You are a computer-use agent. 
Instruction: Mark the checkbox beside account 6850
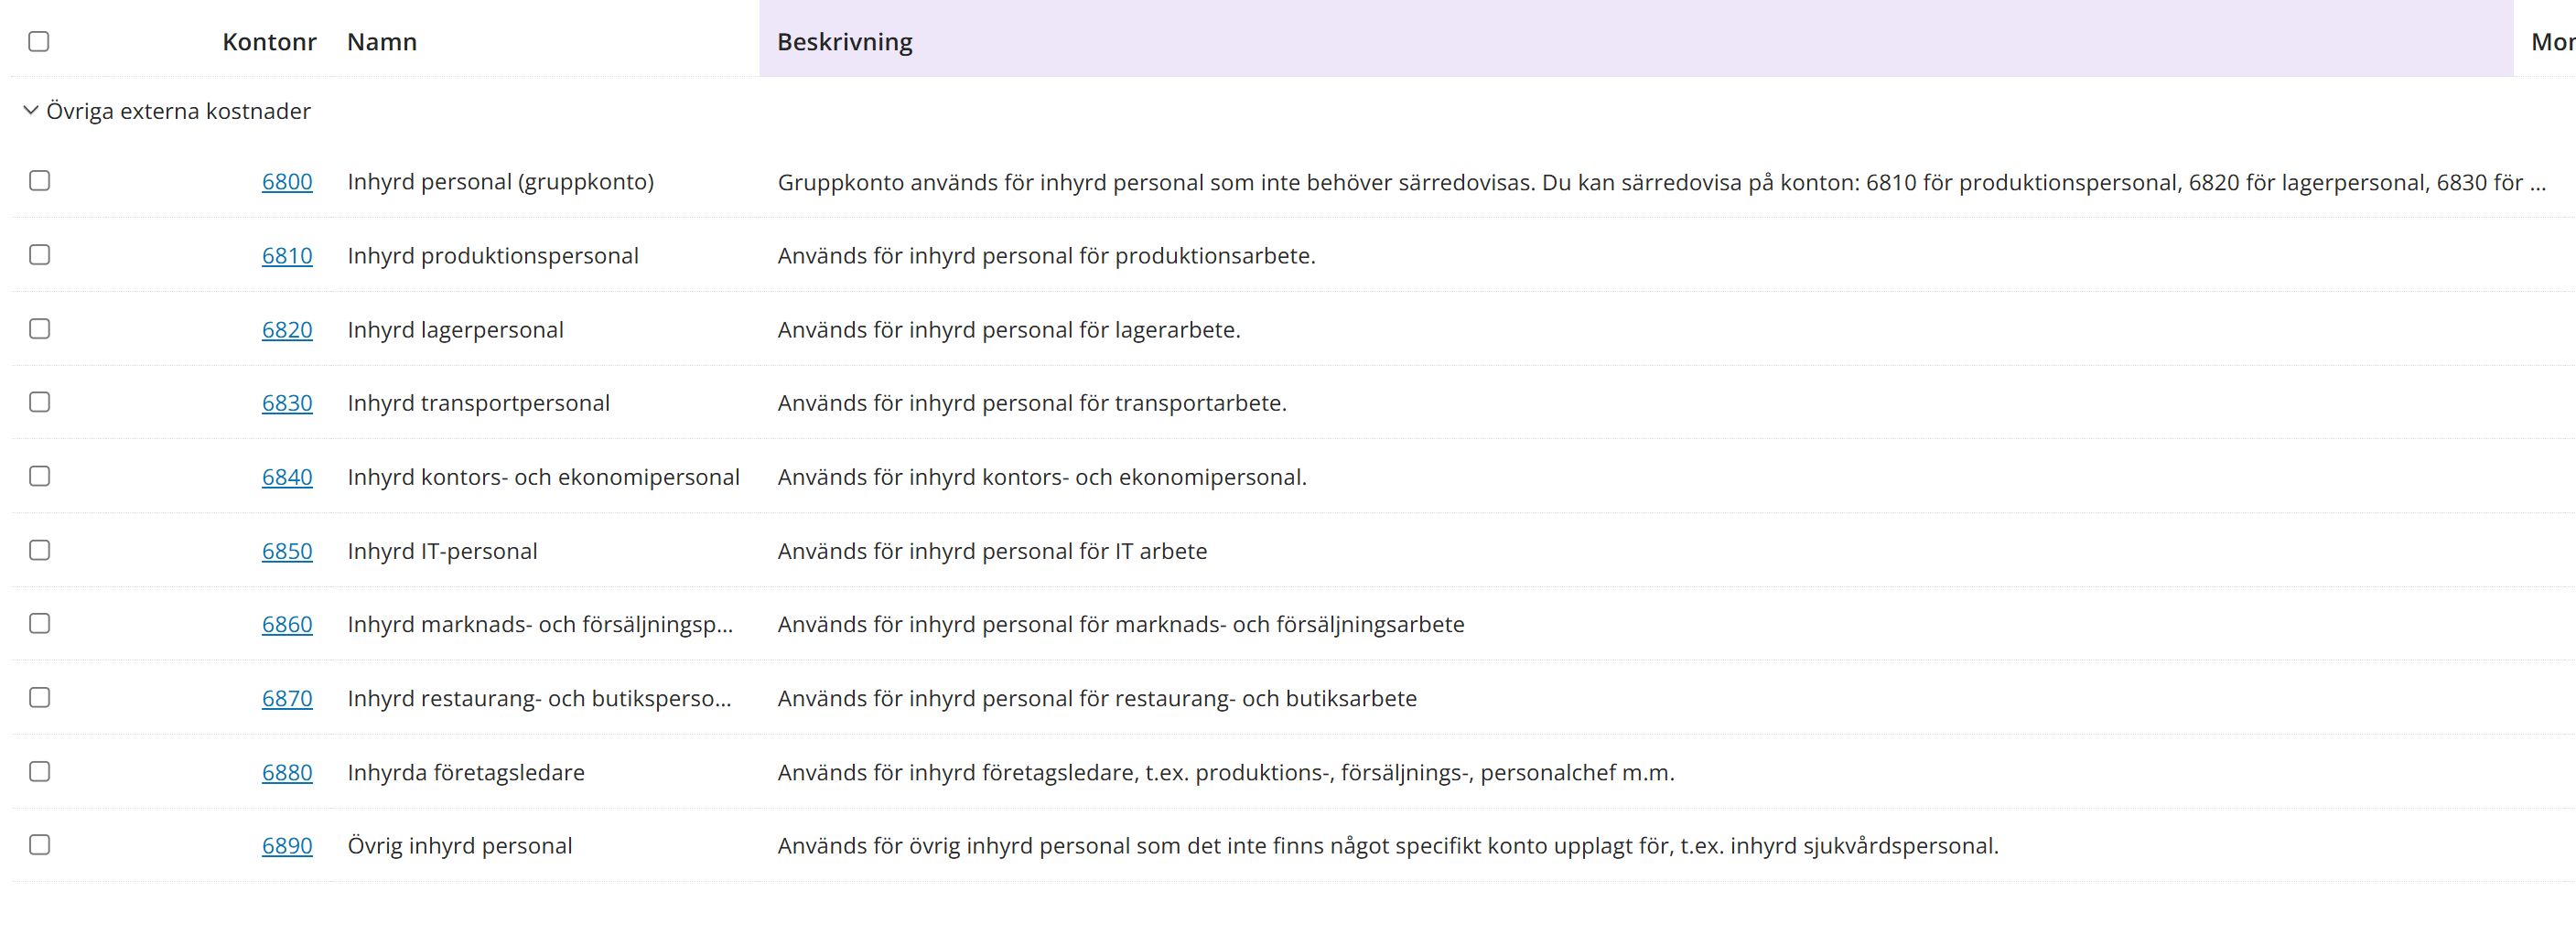pos(40,550)
